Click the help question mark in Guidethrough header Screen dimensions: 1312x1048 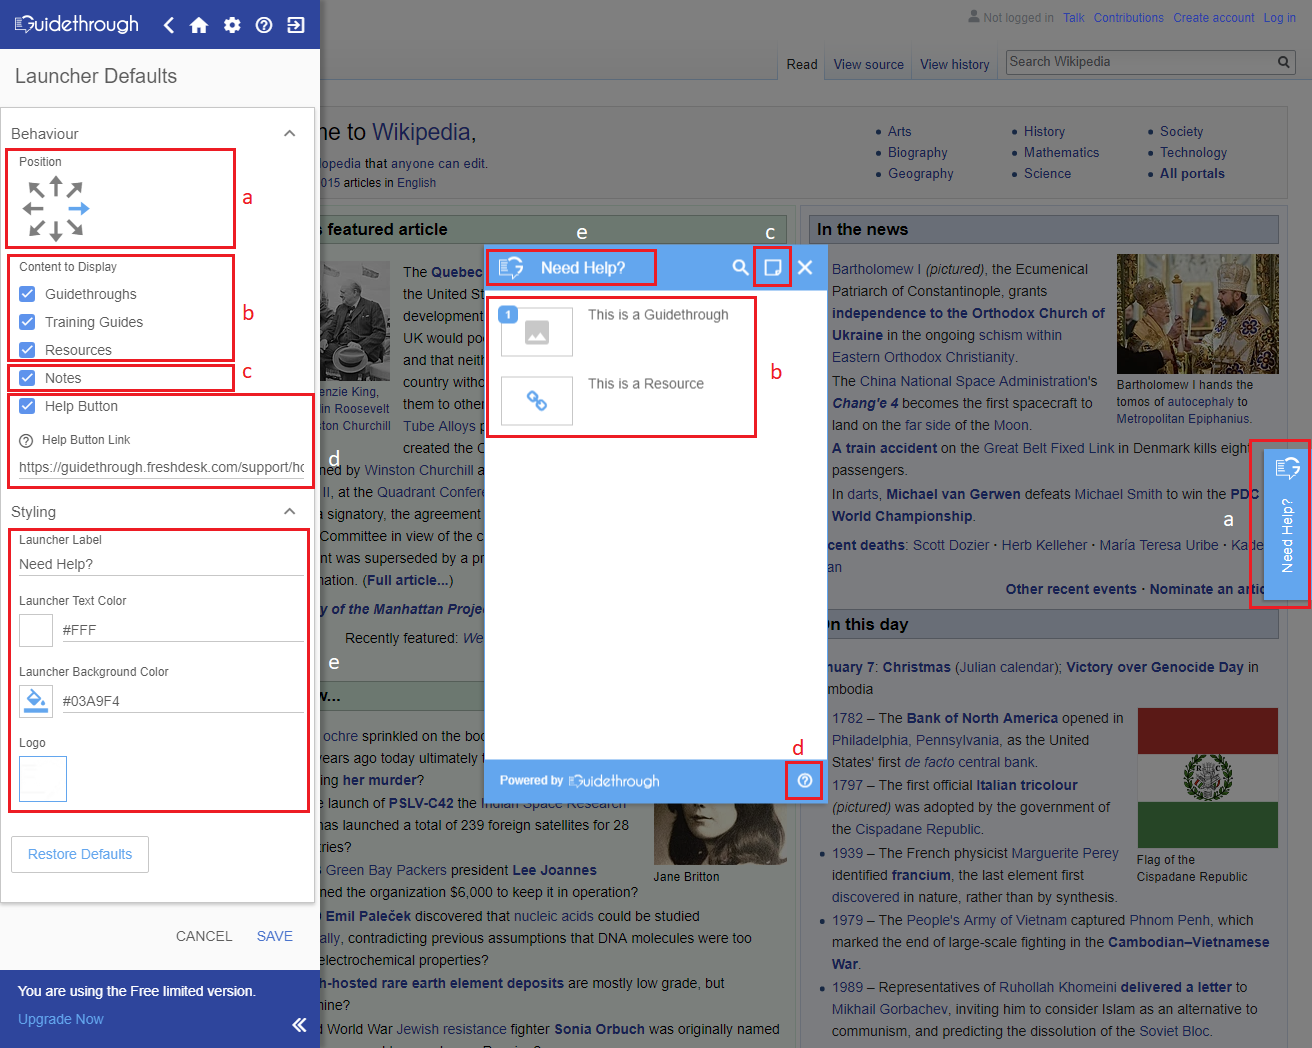[264, 25]
